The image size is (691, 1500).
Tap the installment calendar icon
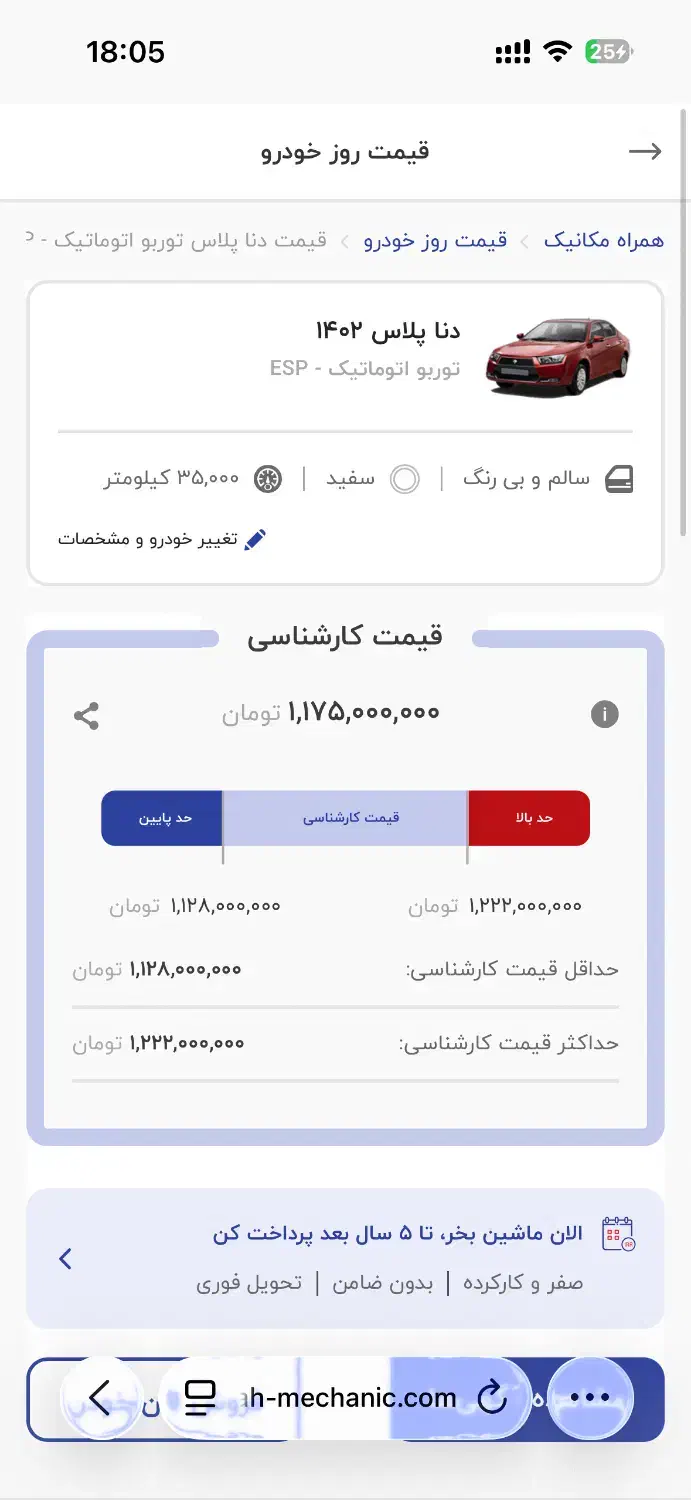tap(618, 1234)
